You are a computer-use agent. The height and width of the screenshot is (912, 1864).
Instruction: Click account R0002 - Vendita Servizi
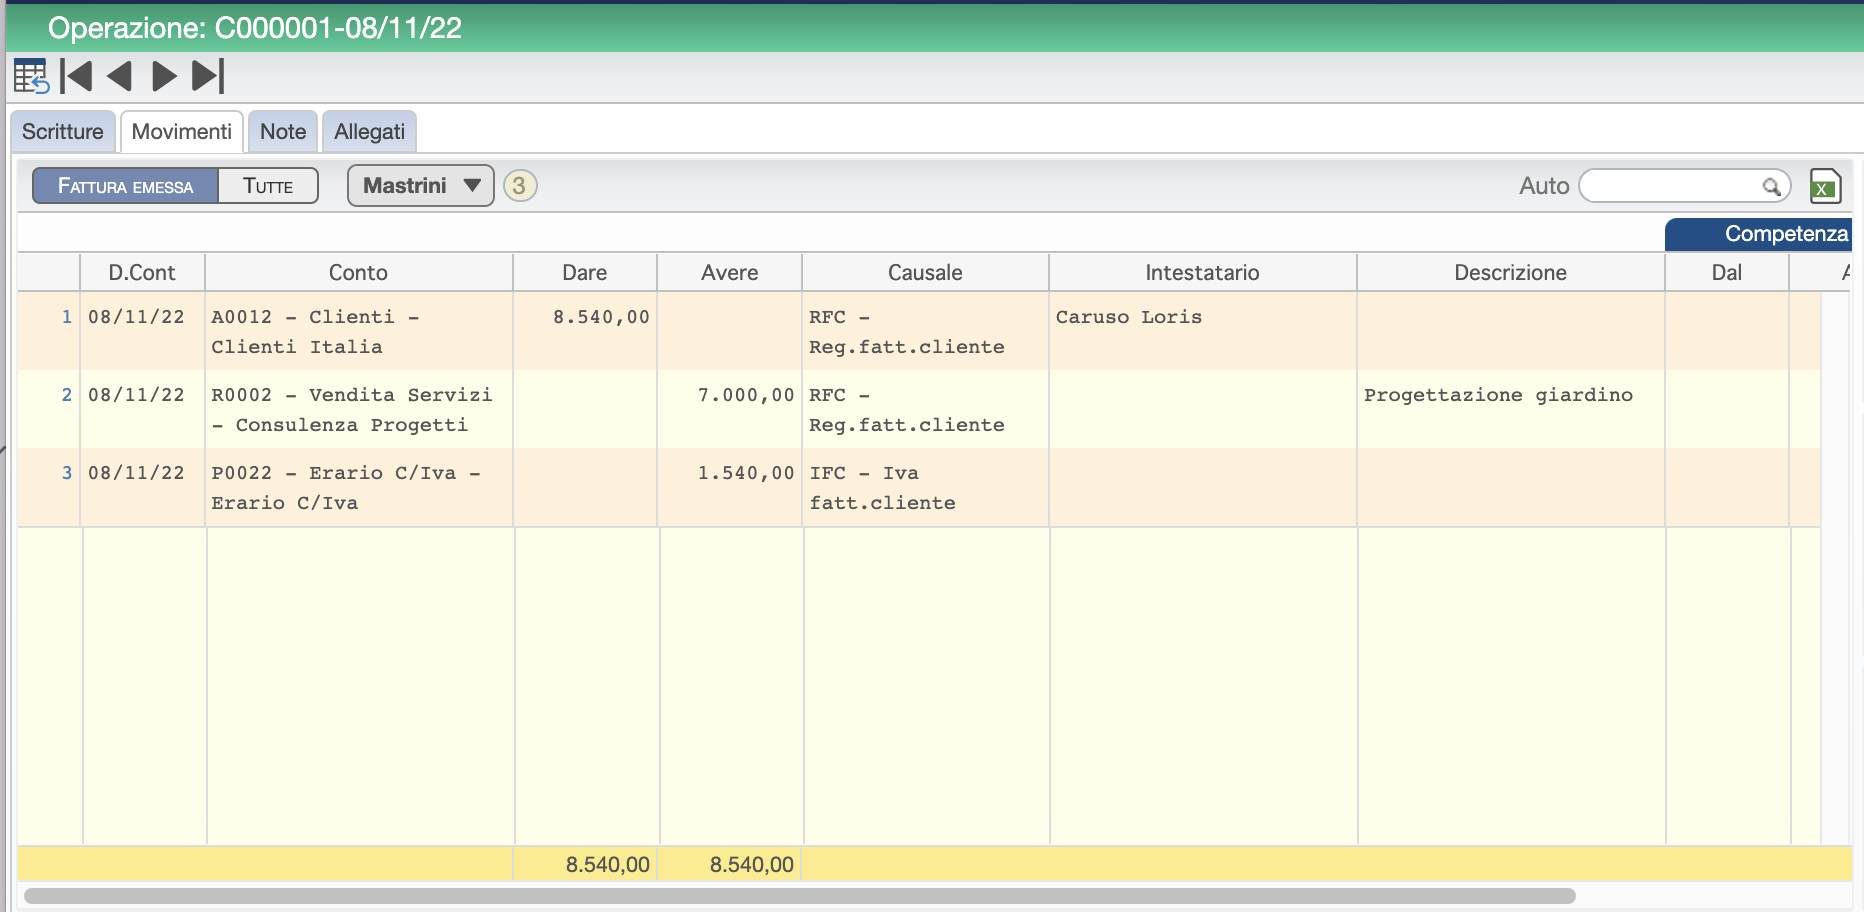click(352, 410)
